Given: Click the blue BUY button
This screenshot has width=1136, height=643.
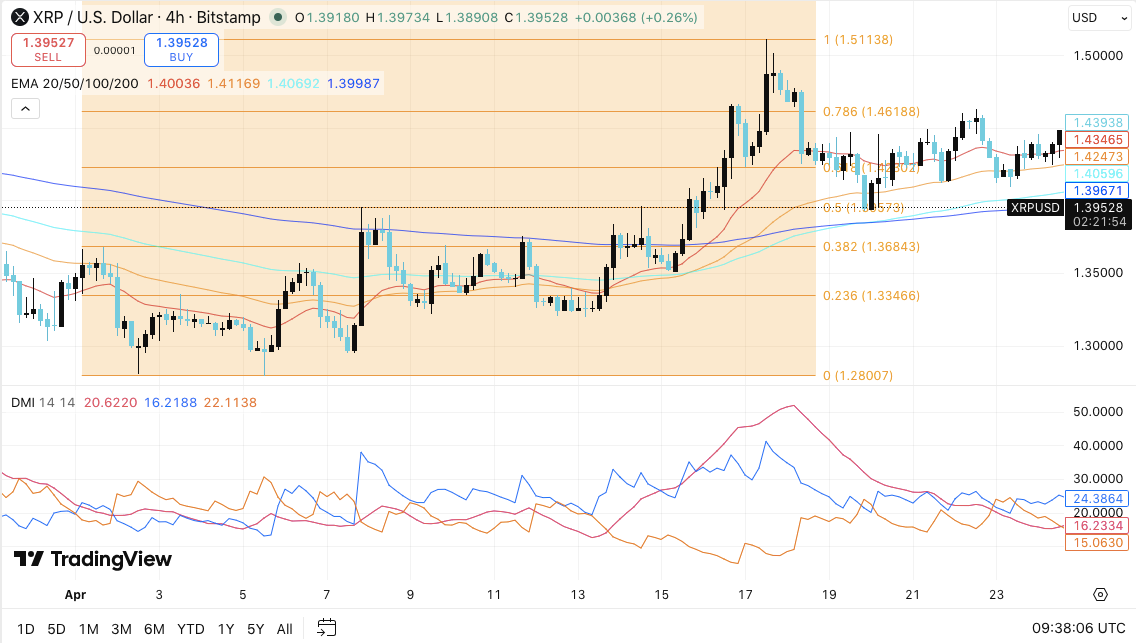Looking at the screenshot, I should pos(181,49).
